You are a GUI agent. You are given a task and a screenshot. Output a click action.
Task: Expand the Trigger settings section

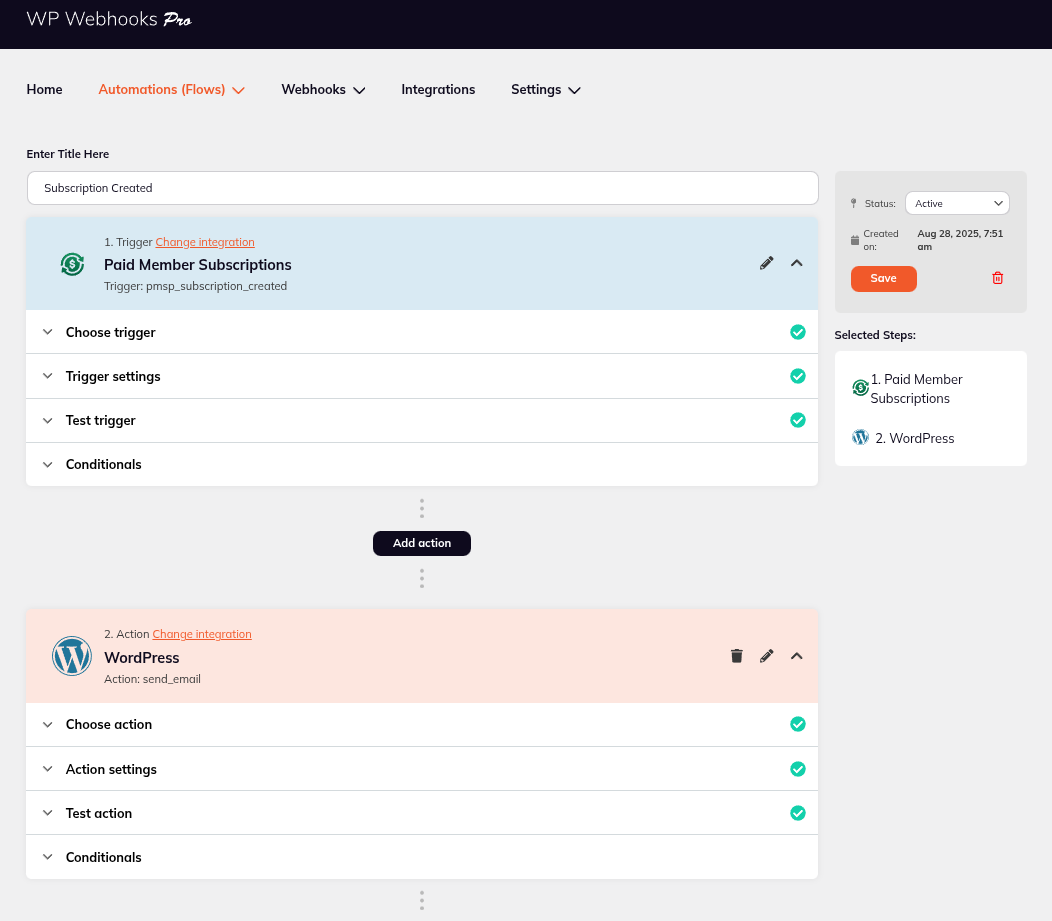(421, 376)
